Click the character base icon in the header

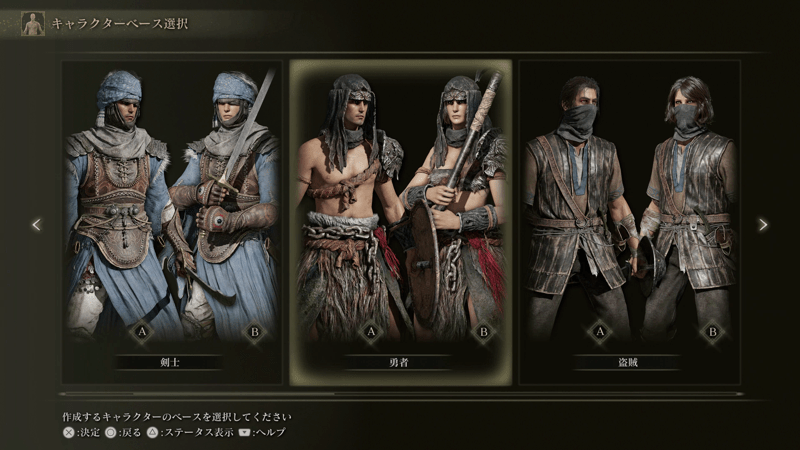click(x=33, y=24)
